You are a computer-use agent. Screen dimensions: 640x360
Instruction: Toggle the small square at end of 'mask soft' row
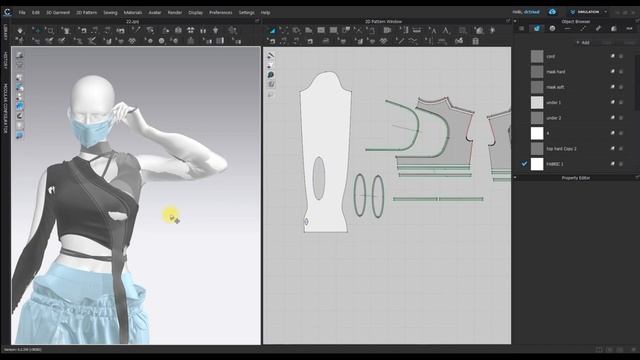click(621, 87)
